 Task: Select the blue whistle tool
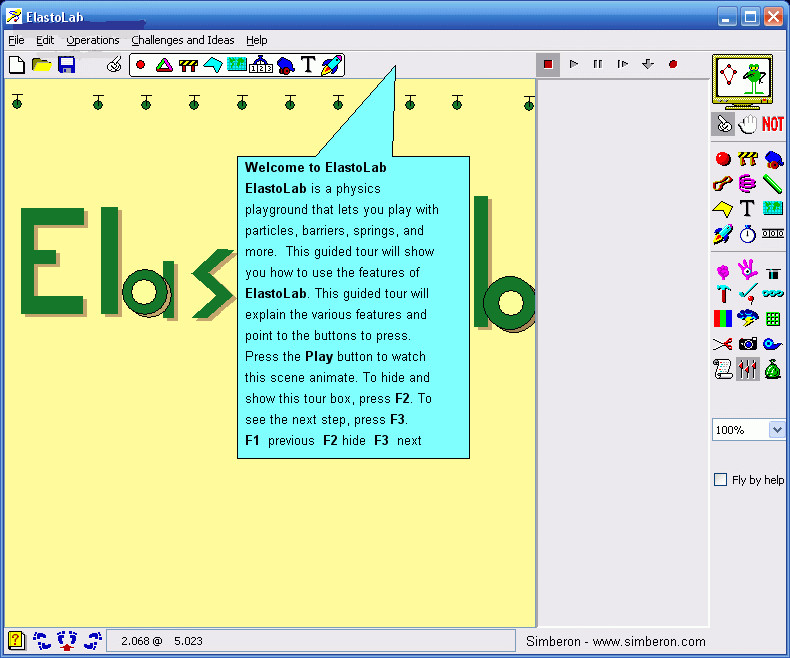pos(772,344)
